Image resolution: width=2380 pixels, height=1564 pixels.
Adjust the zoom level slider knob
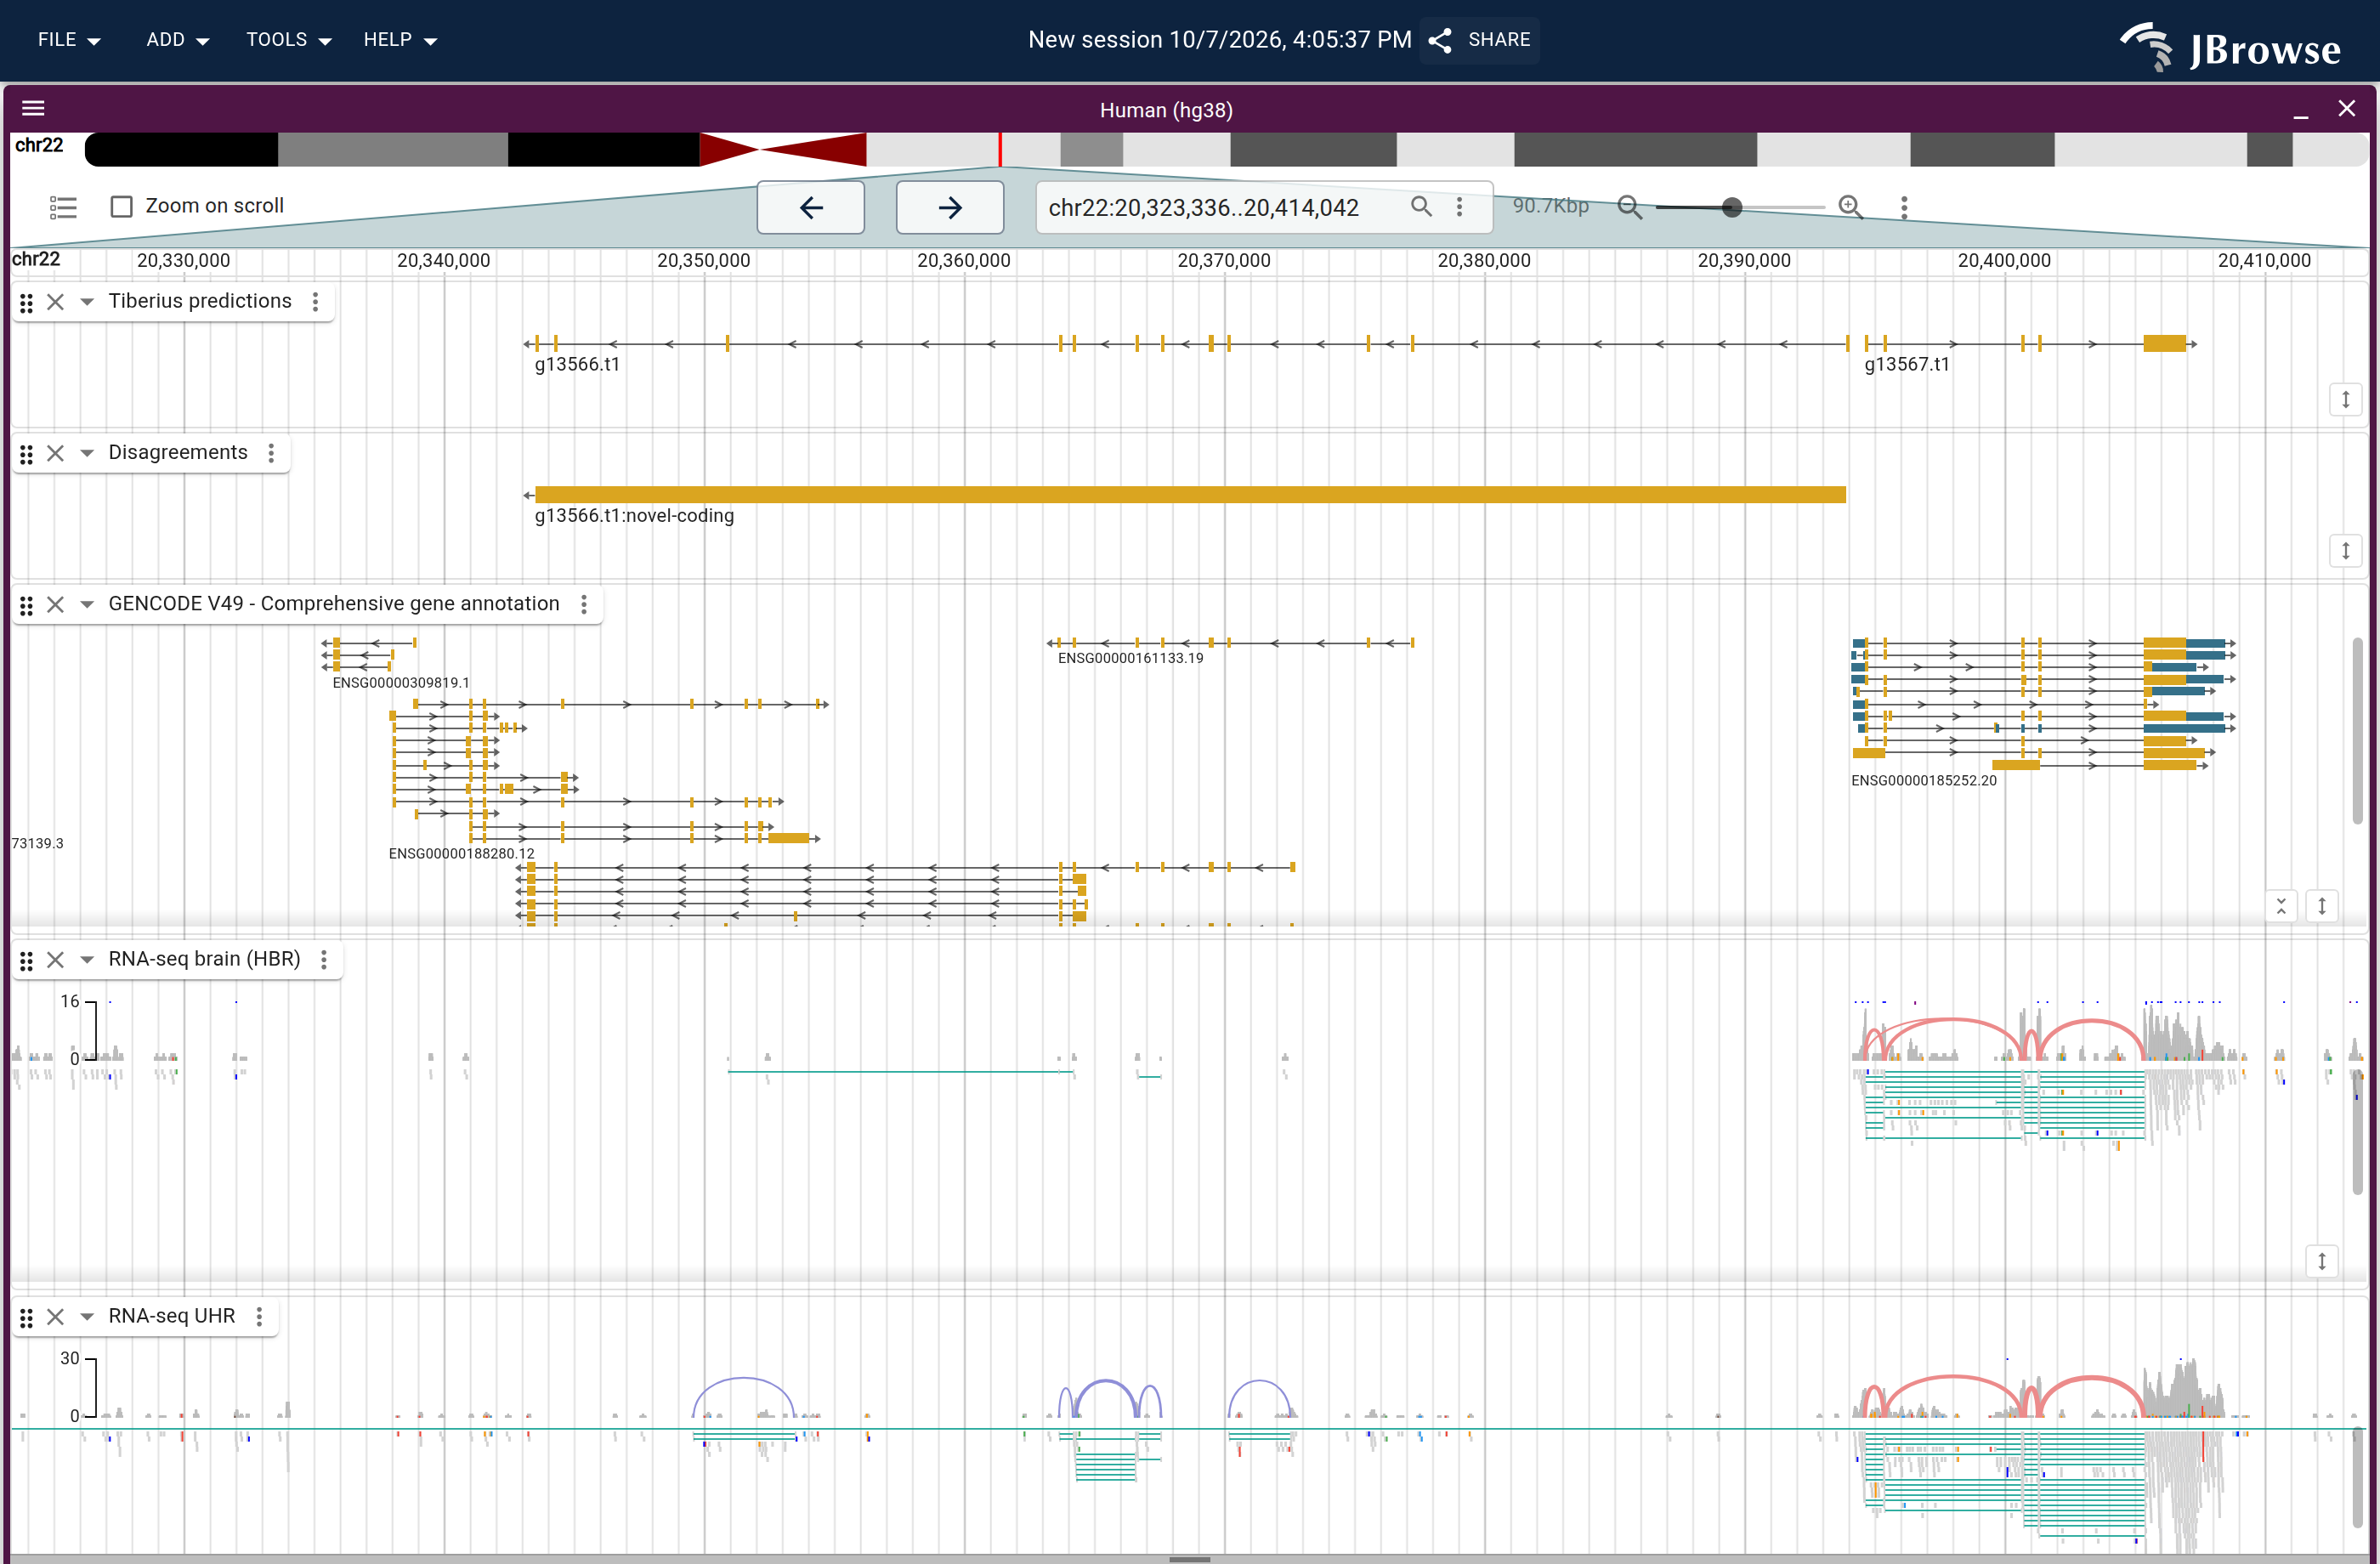(x=1732, y=207)
